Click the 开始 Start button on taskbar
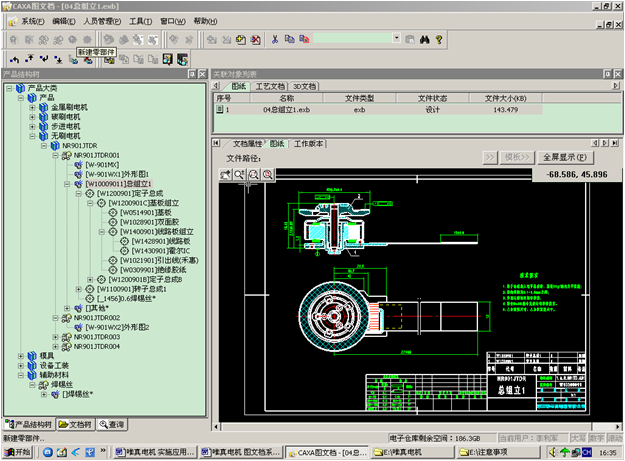 pos(17,452)
